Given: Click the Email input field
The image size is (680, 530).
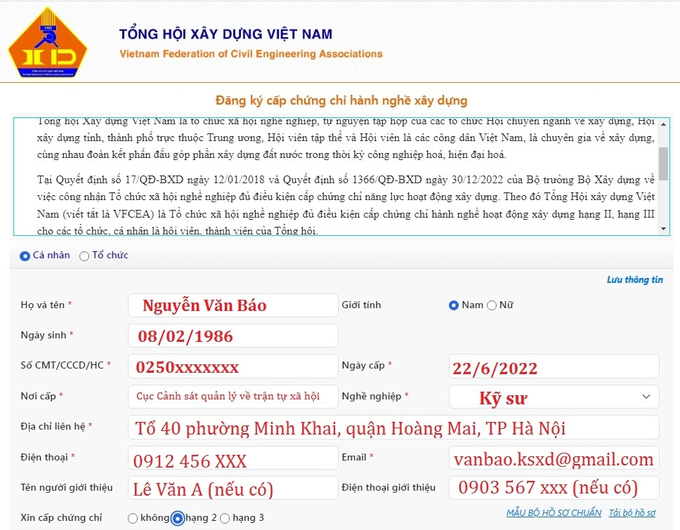Looking at the screenshot, I should click(554, 458).
